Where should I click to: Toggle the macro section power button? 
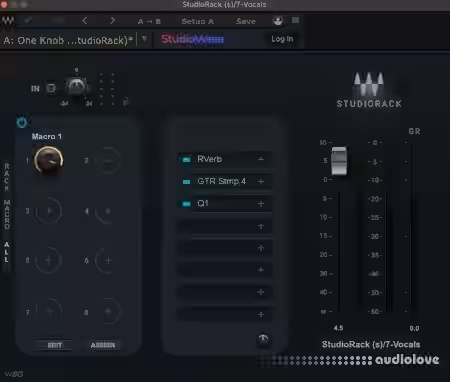22,123
